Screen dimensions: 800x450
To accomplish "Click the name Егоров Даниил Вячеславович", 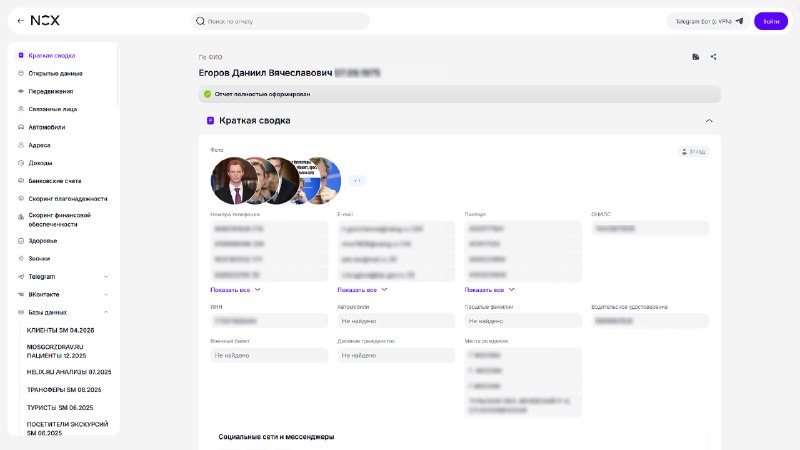I will coord(265,73).
